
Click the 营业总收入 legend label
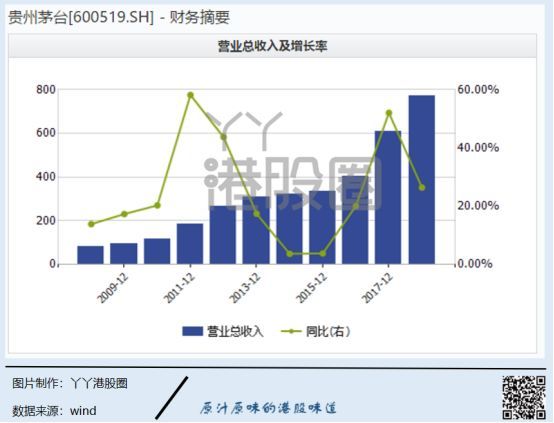pos(235,331)
